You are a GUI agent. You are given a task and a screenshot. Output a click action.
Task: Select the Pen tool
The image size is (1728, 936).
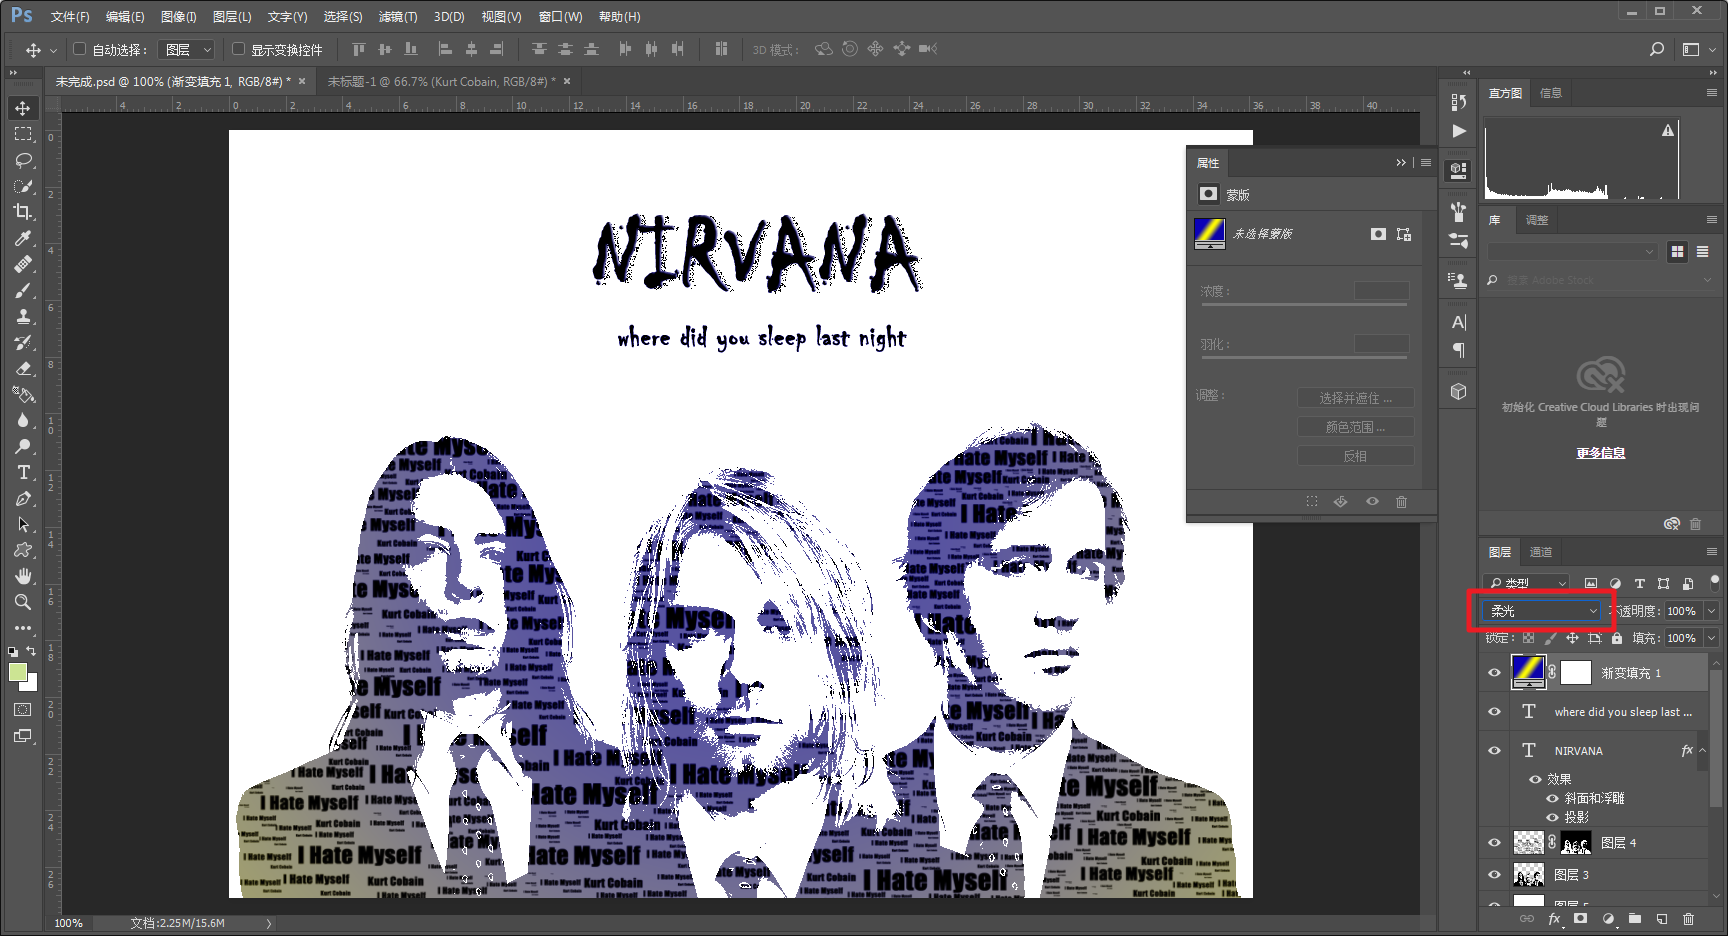(23, 498)
